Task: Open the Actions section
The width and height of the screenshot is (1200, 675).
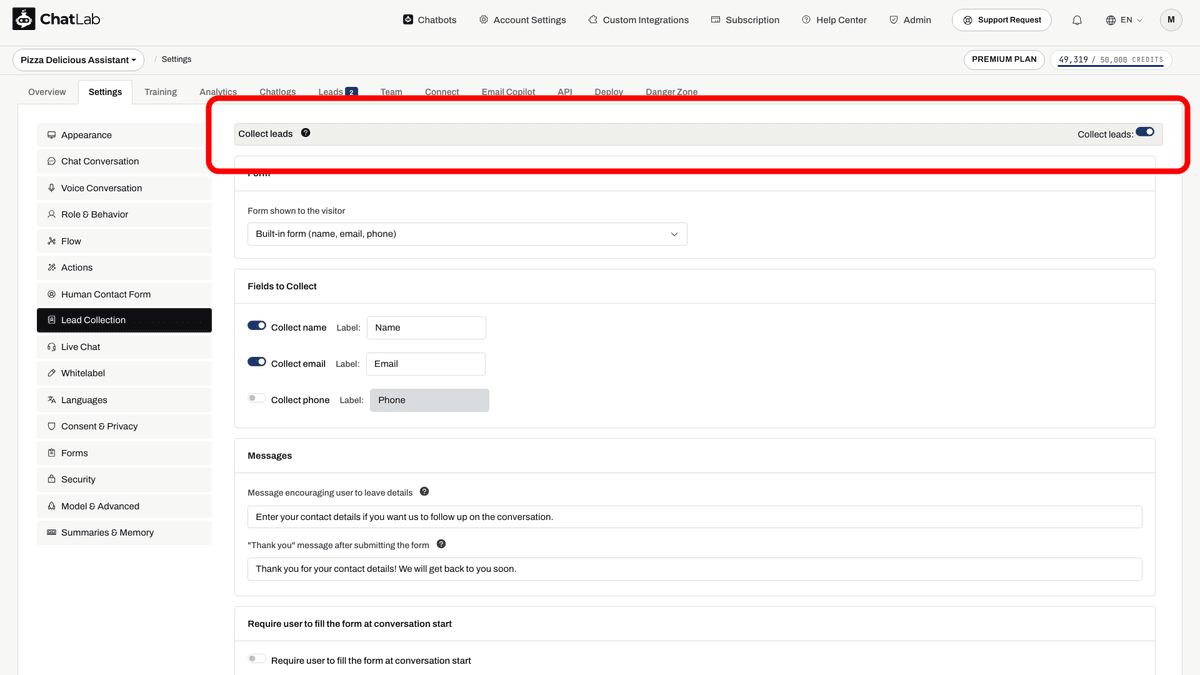Action: coord(124,267)
